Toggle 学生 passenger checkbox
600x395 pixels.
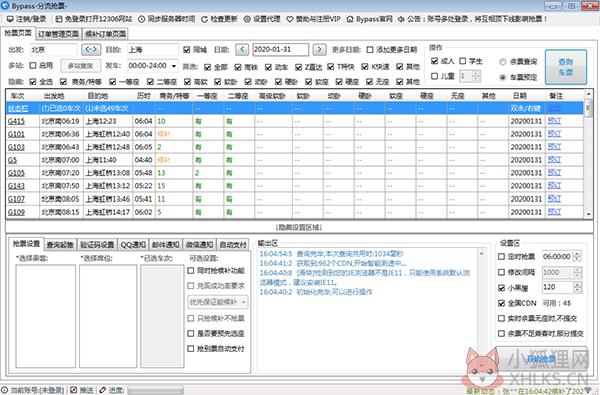click(462, 61)
